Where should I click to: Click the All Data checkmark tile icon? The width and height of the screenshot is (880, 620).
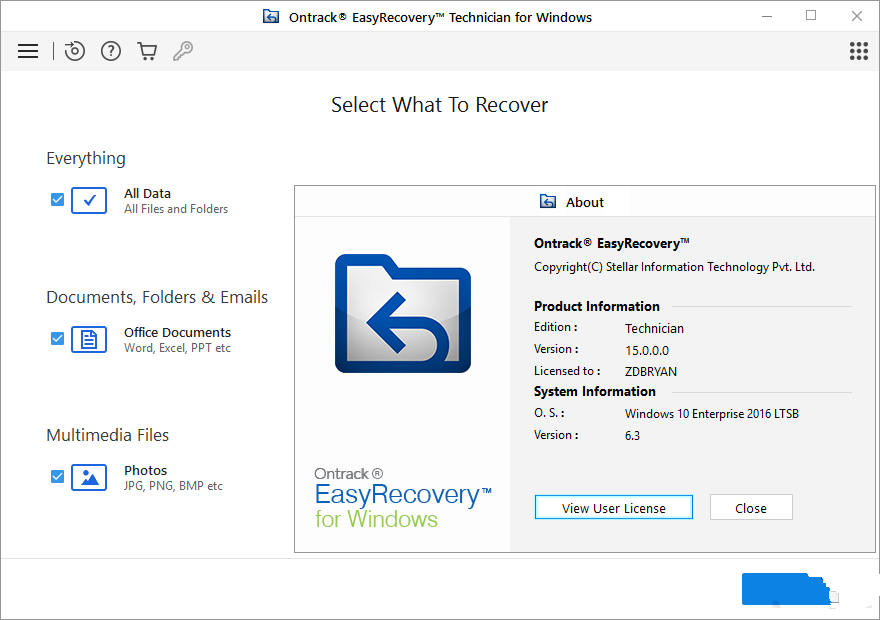point(89,200)
